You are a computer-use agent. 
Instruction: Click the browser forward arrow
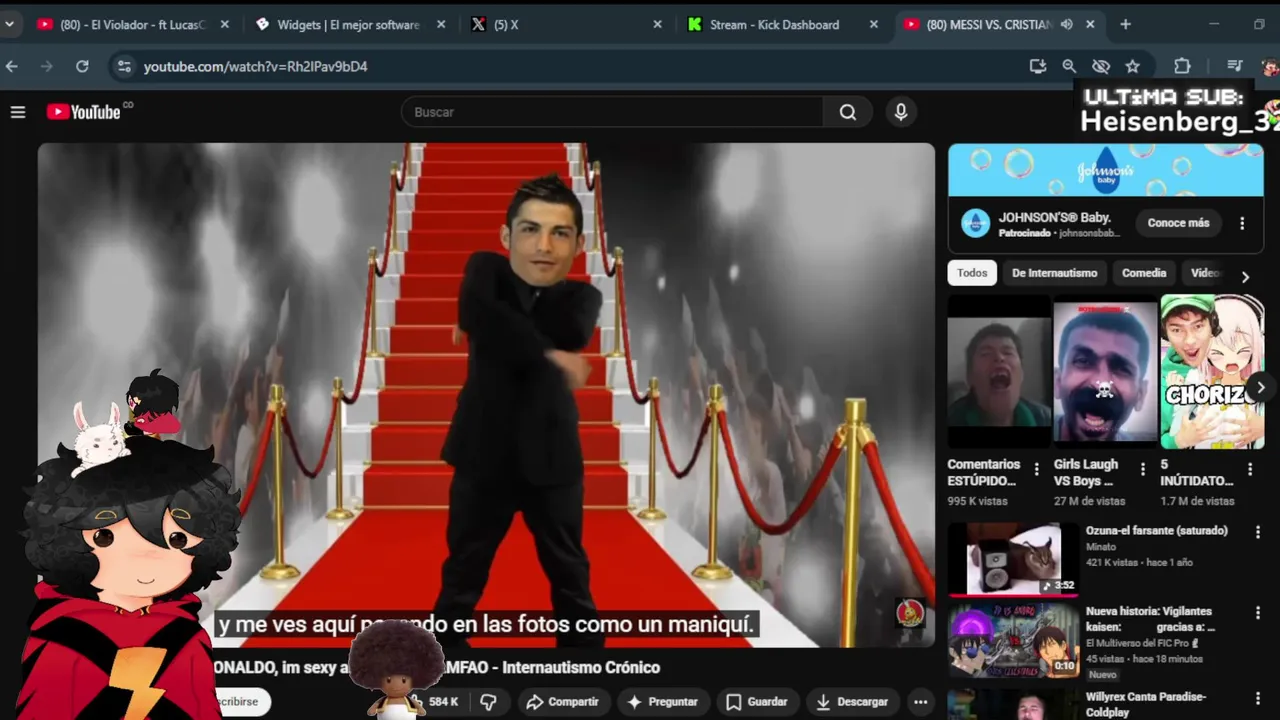(x=46, y=66)
